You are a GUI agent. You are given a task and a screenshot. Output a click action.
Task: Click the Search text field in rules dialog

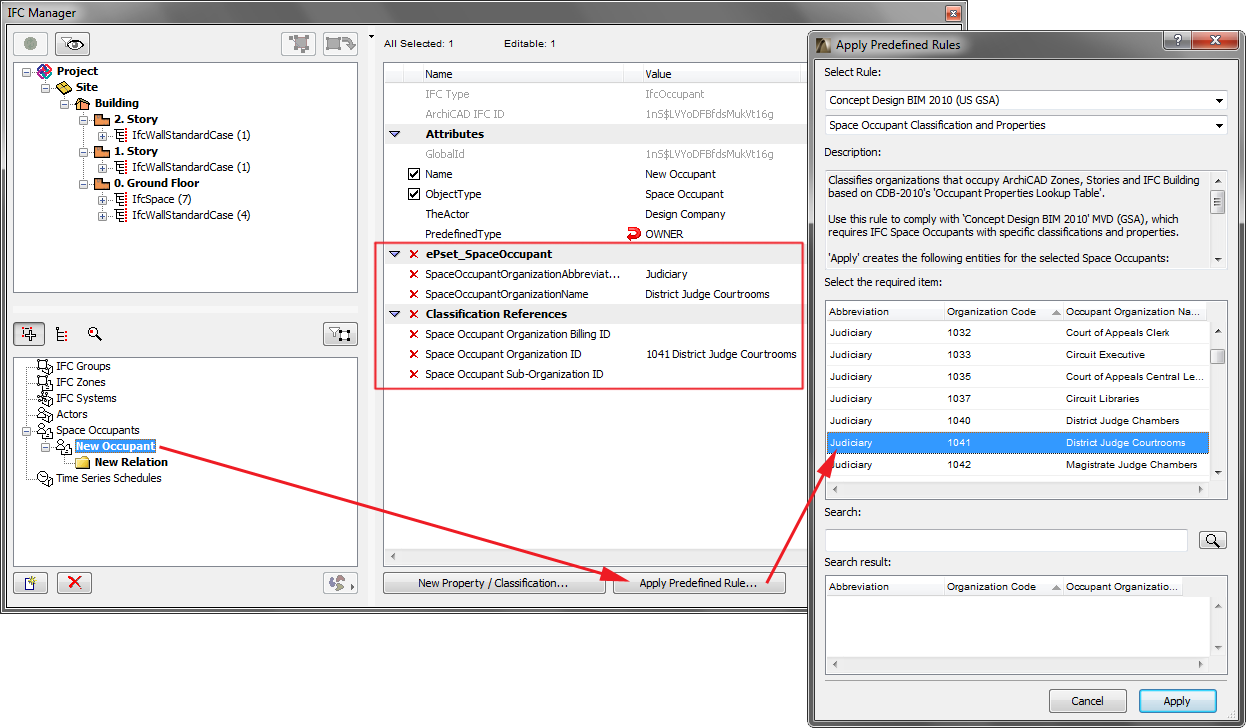(x=1006, y=540)
